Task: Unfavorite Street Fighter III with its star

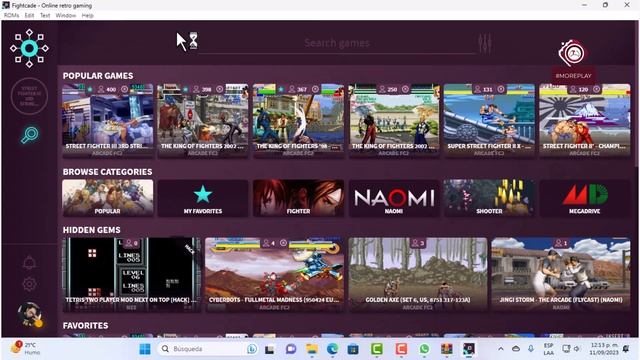Action: tap(90, 89)
